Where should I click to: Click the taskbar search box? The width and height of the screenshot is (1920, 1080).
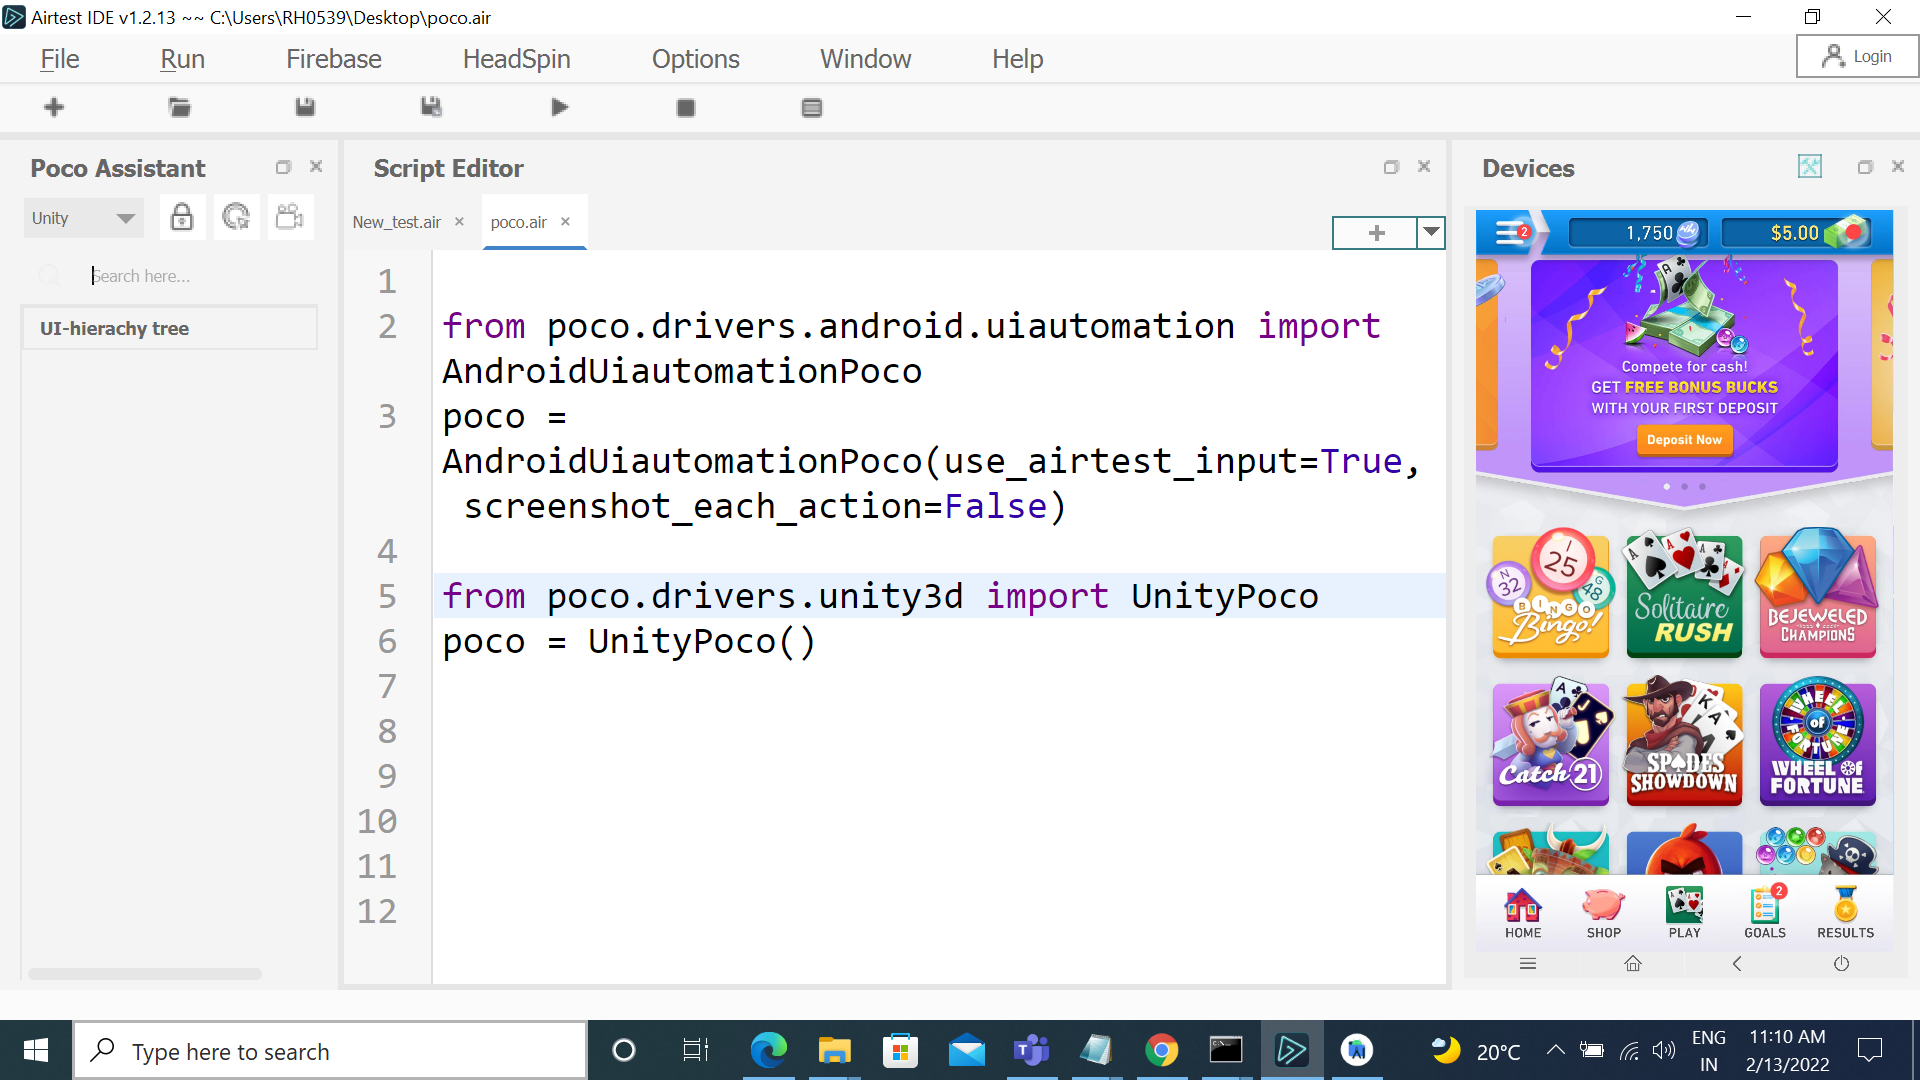click(330, 1050)
